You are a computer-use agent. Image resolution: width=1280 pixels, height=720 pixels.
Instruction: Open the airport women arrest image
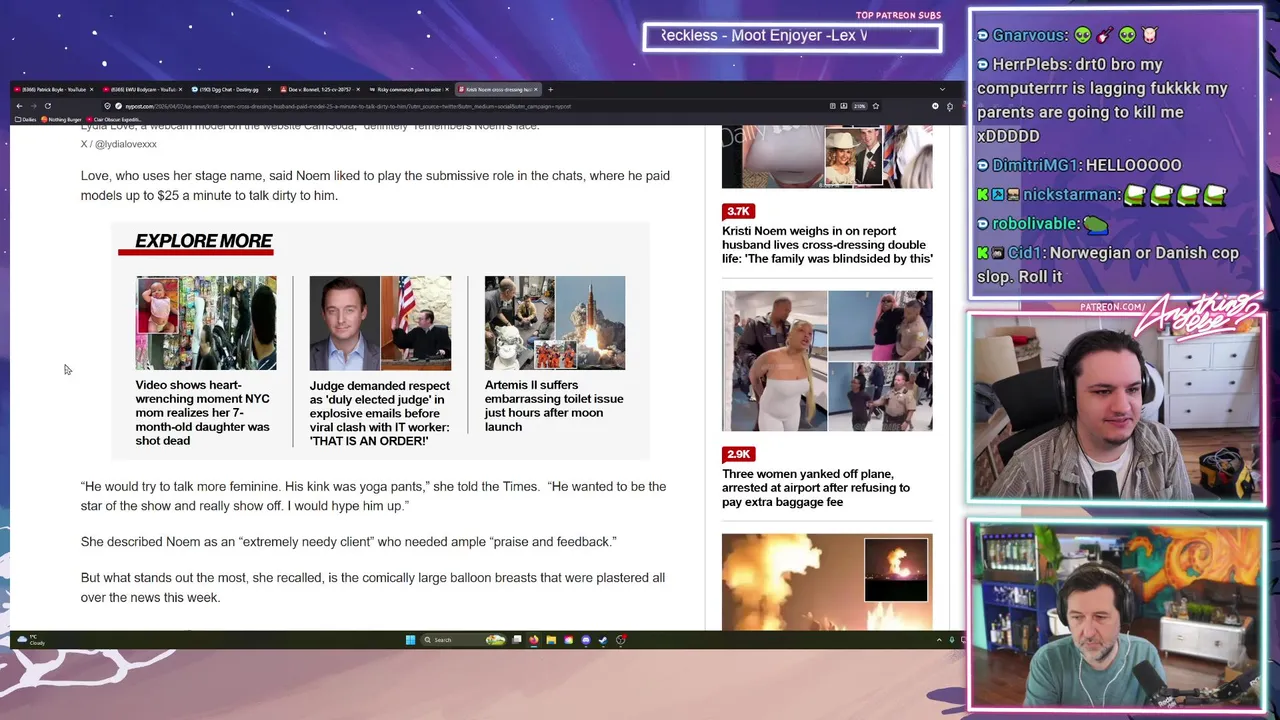click(x=827, y=361)
